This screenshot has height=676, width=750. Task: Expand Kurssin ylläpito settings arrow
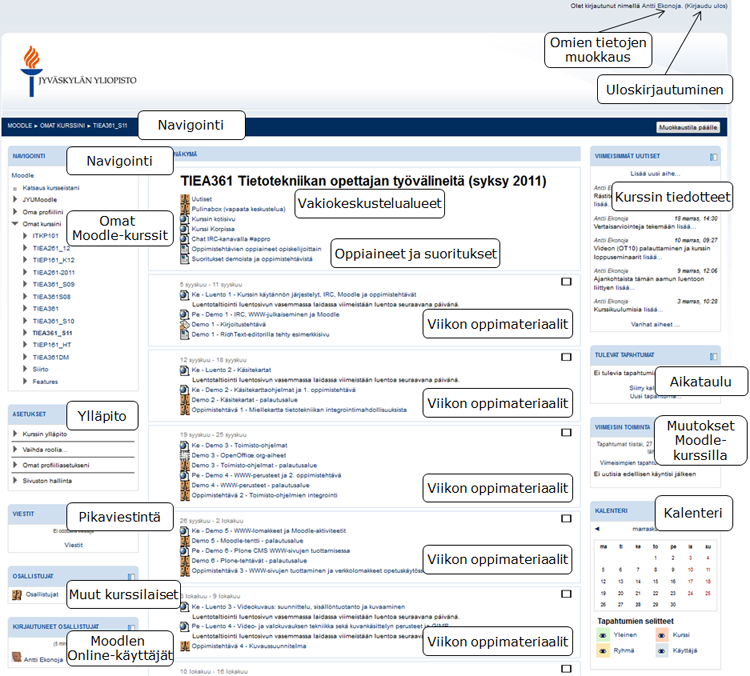[x=15, y=433]
